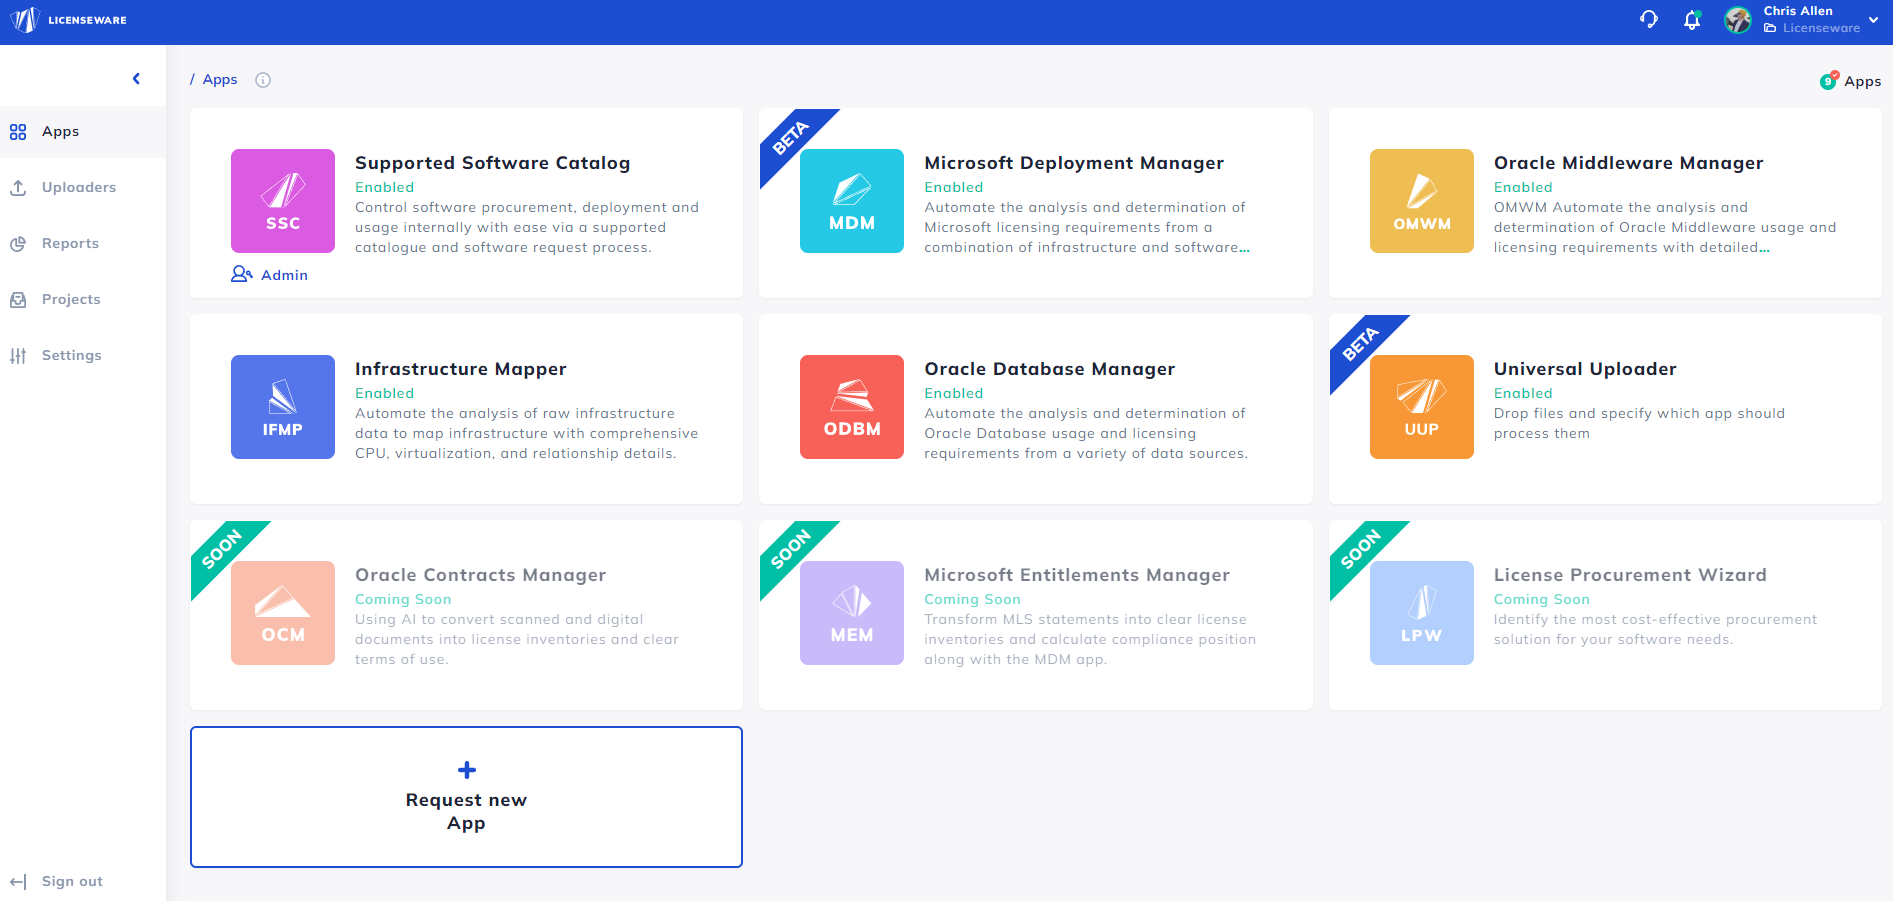The height and width of the screenshot is (901, 1893).
Task: Click the Infrastructure Mapper title
Action: click(x=461, y=369)
